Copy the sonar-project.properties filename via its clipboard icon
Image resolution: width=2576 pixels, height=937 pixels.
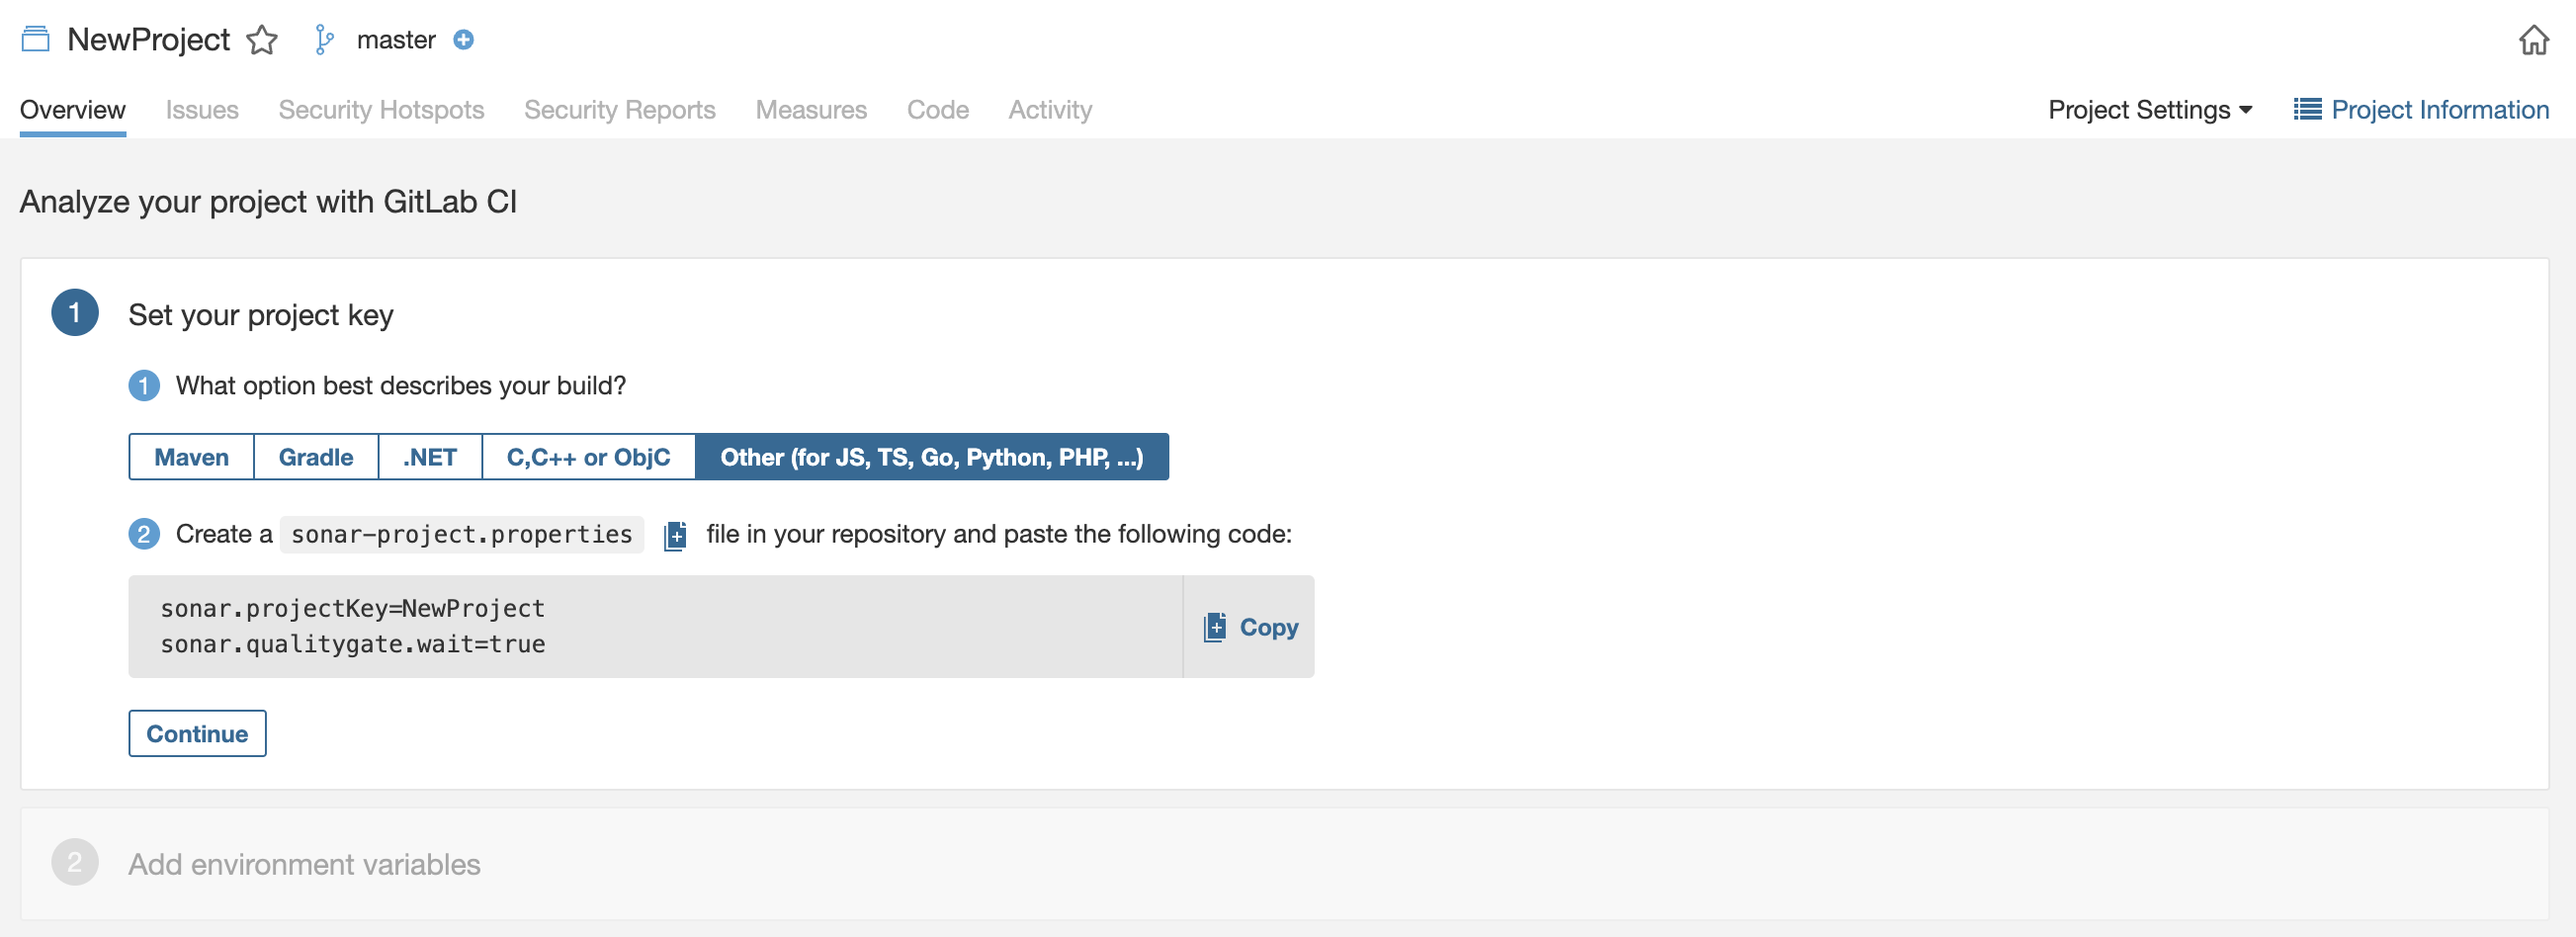click(676, 535)
